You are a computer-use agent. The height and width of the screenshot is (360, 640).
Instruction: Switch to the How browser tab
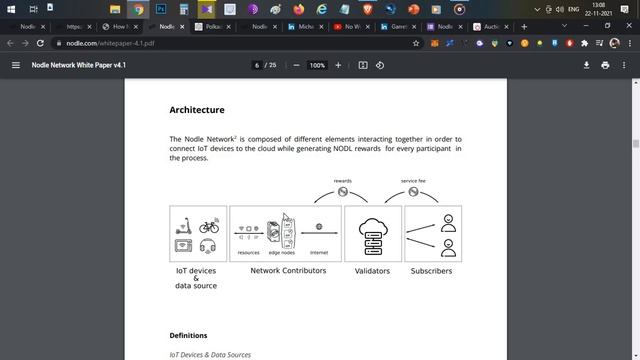[x=119, y=27]
